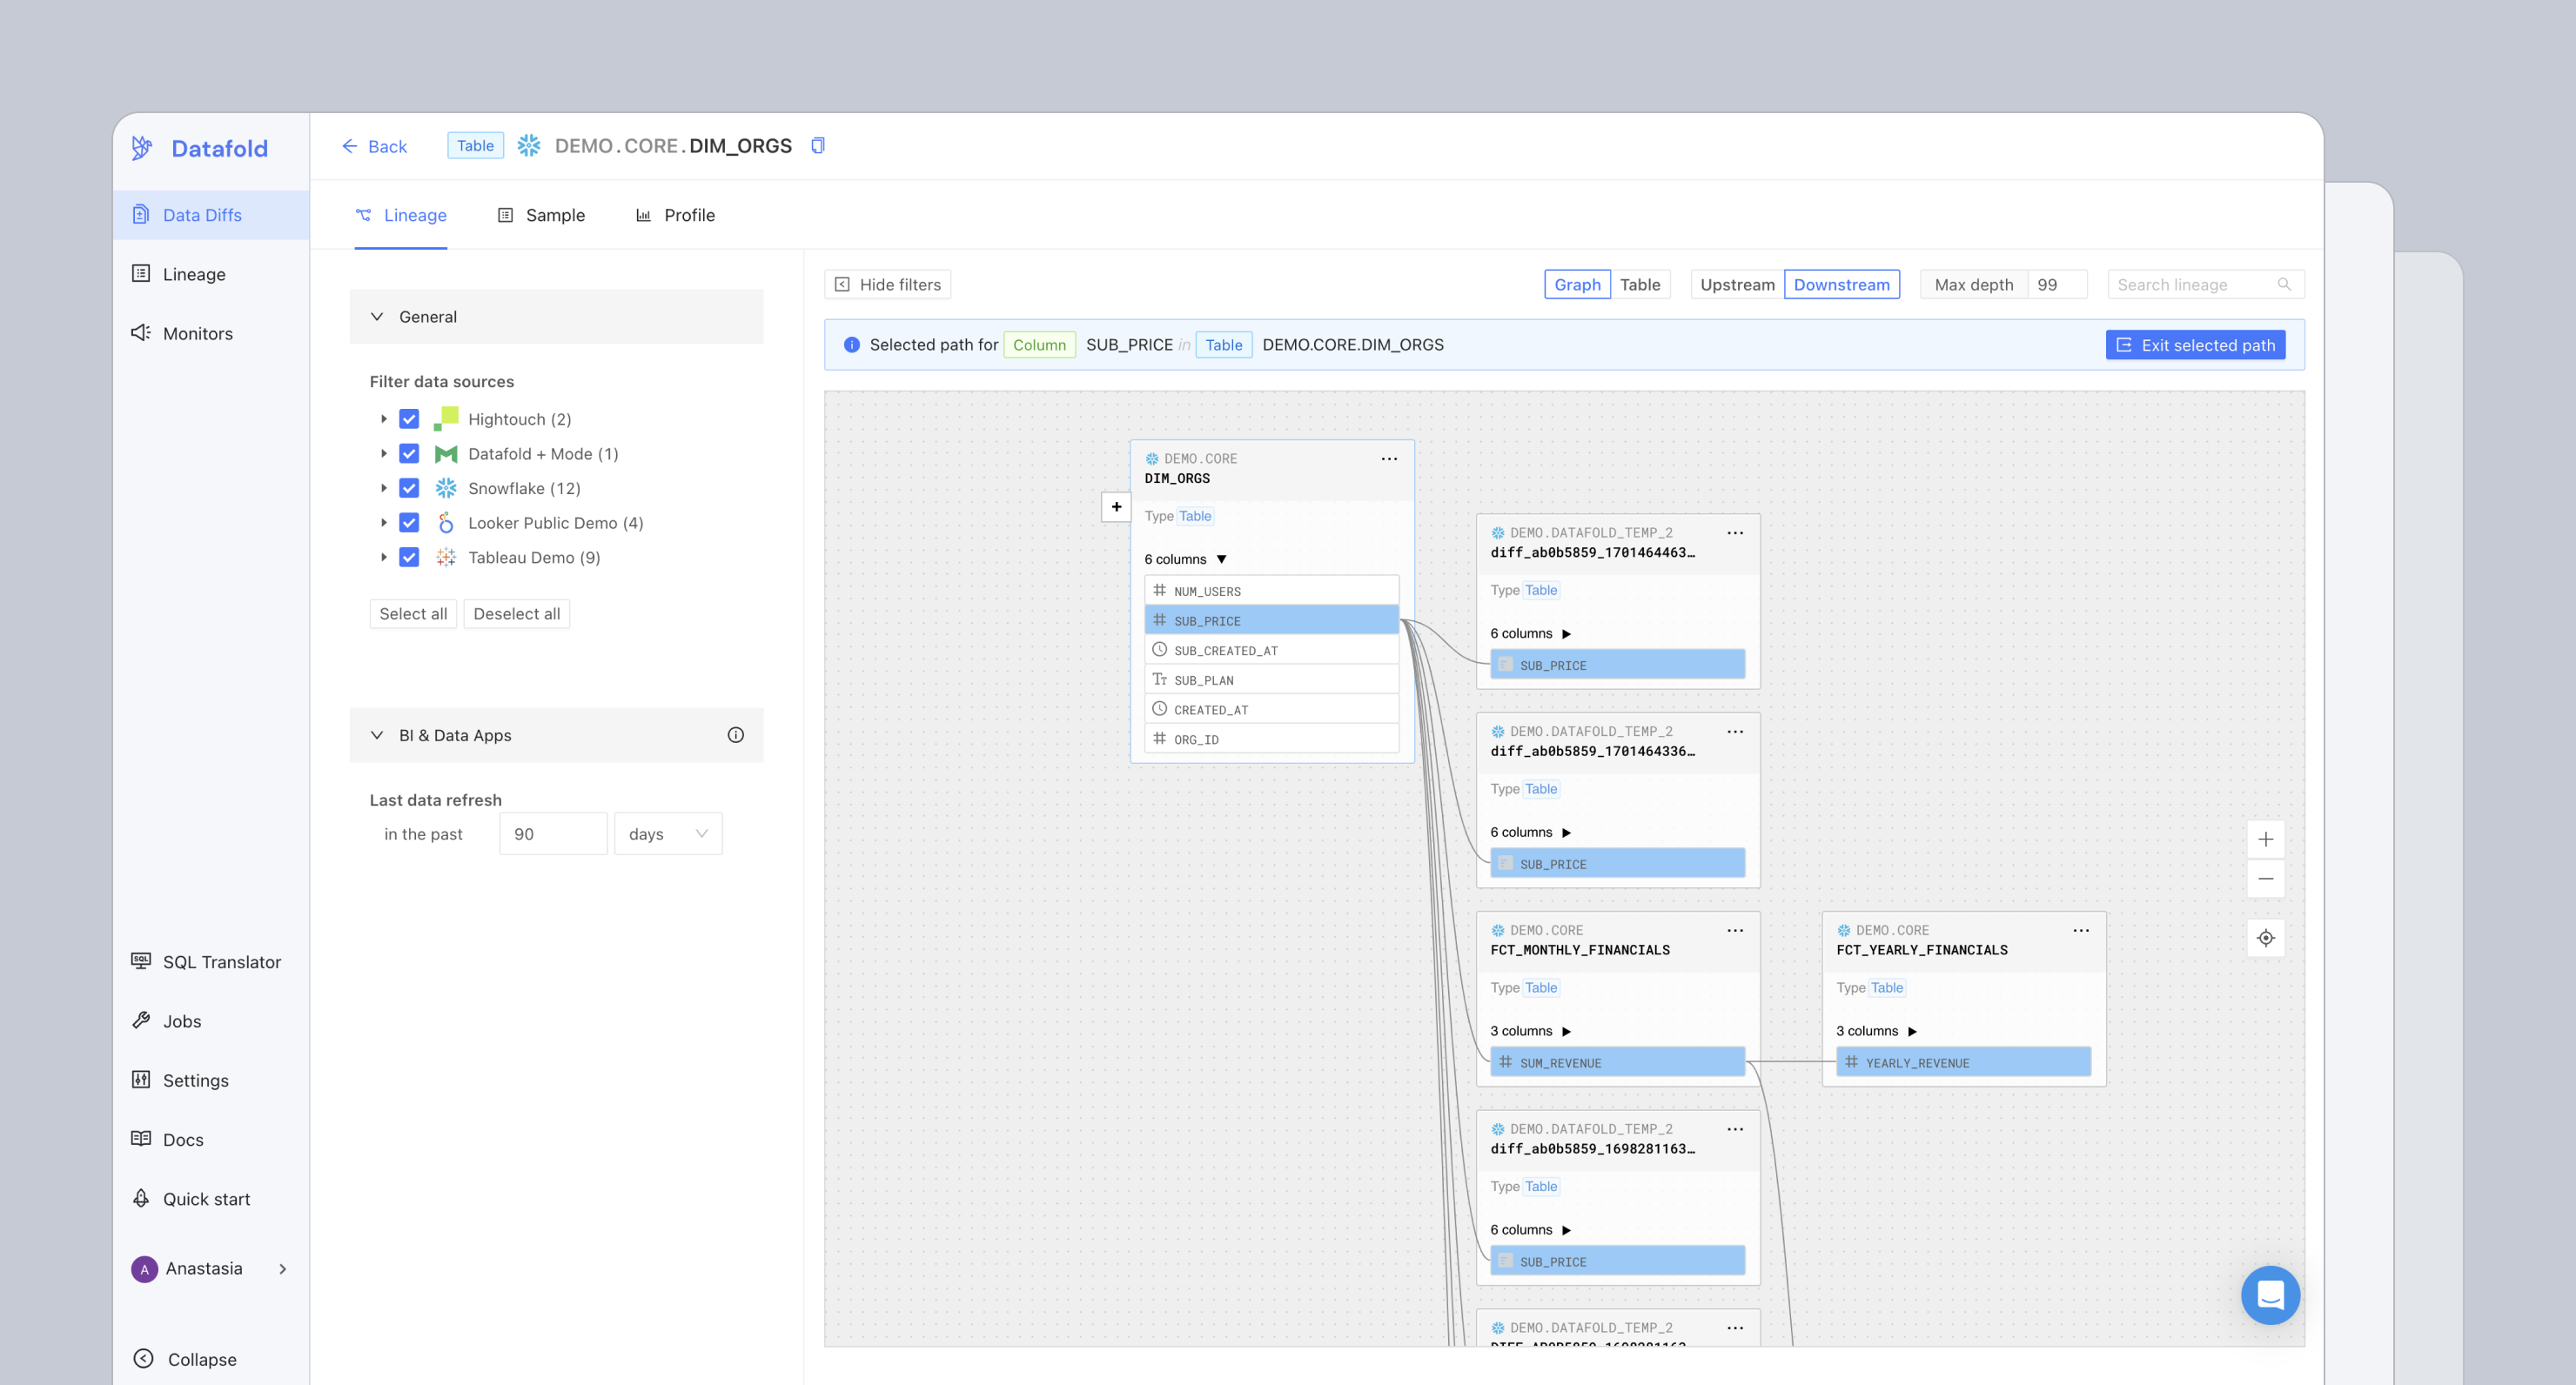Screen dimensions: 2576x1385
Task: Click the Anastasia user avatar
Action: pyautogui.click(x=144, y=1269)
